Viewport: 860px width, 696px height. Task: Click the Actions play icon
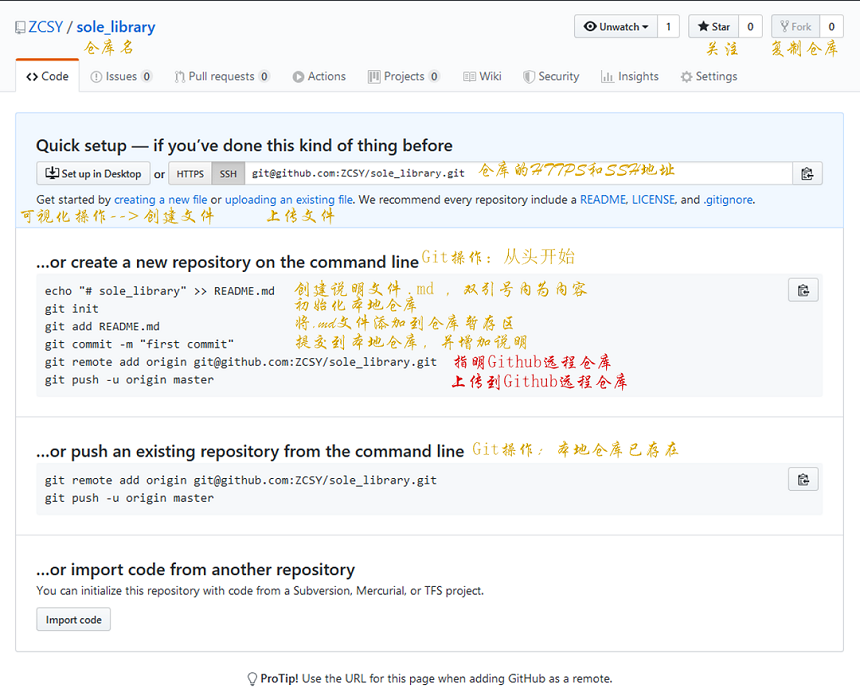[298, 77]
